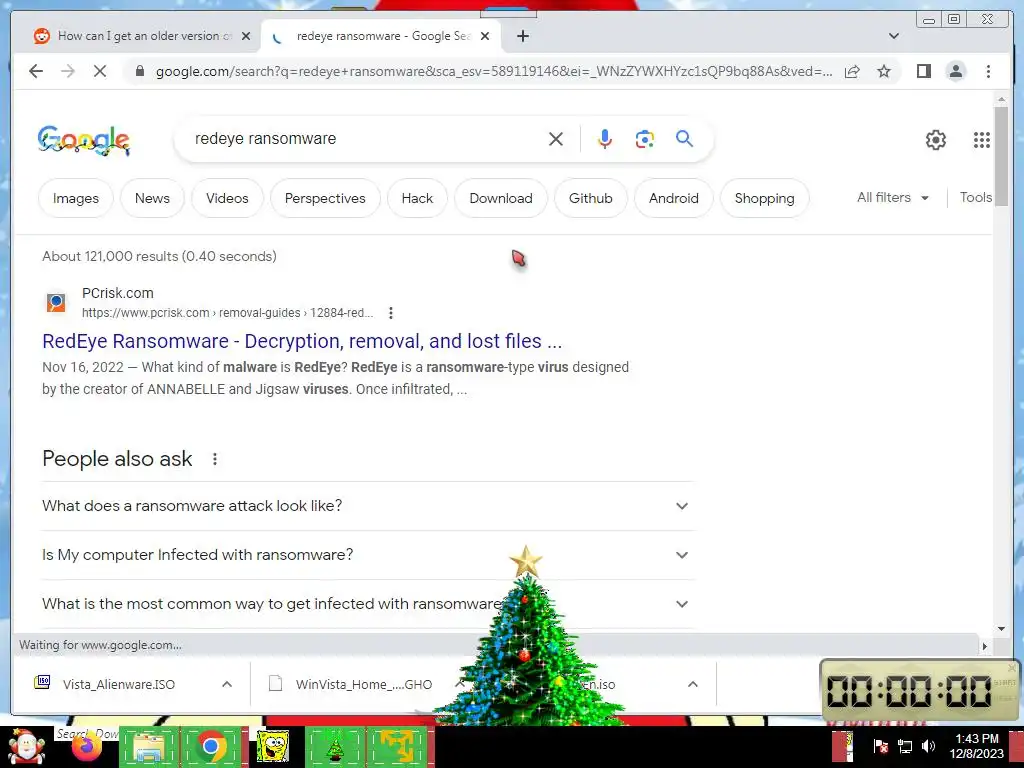Open Action Center flag tray icon
1024x768 pixels.
click(880, 746)
